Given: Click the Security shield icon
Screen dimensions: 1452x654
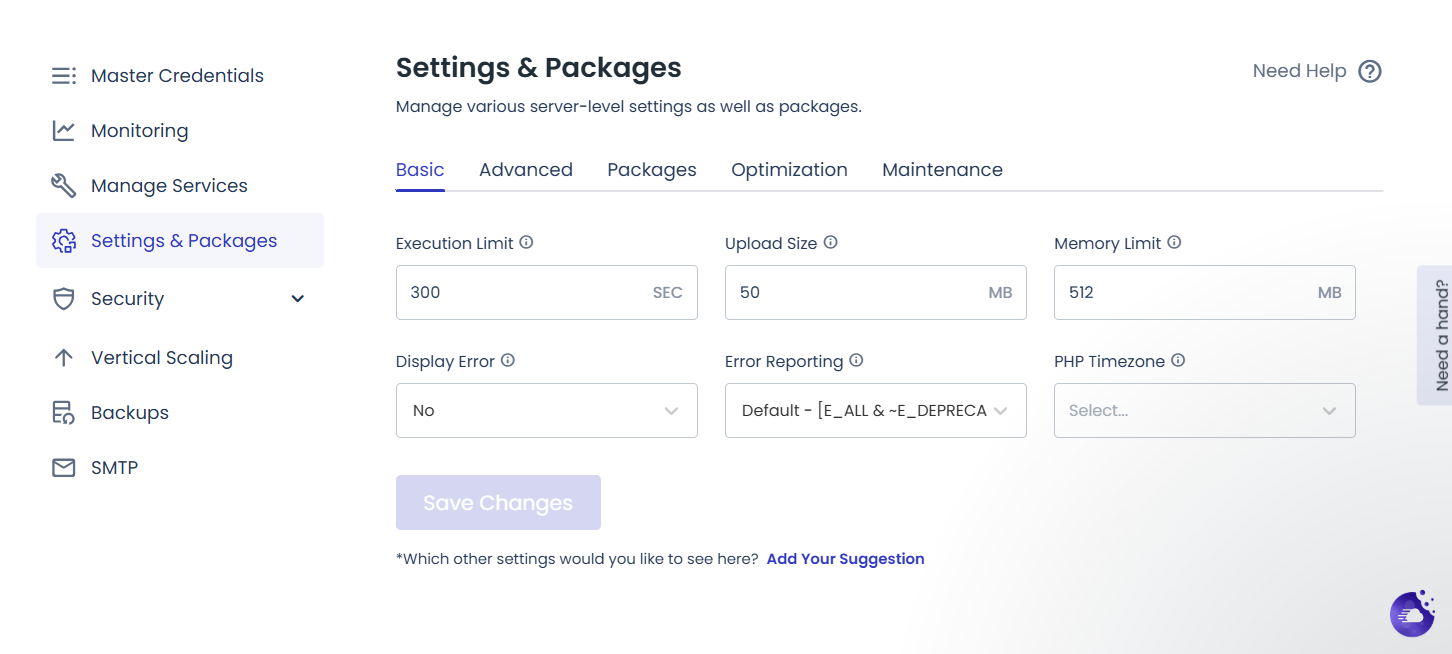Looking at the screenshot, I should pyautogui.click(x=64, y=299).
